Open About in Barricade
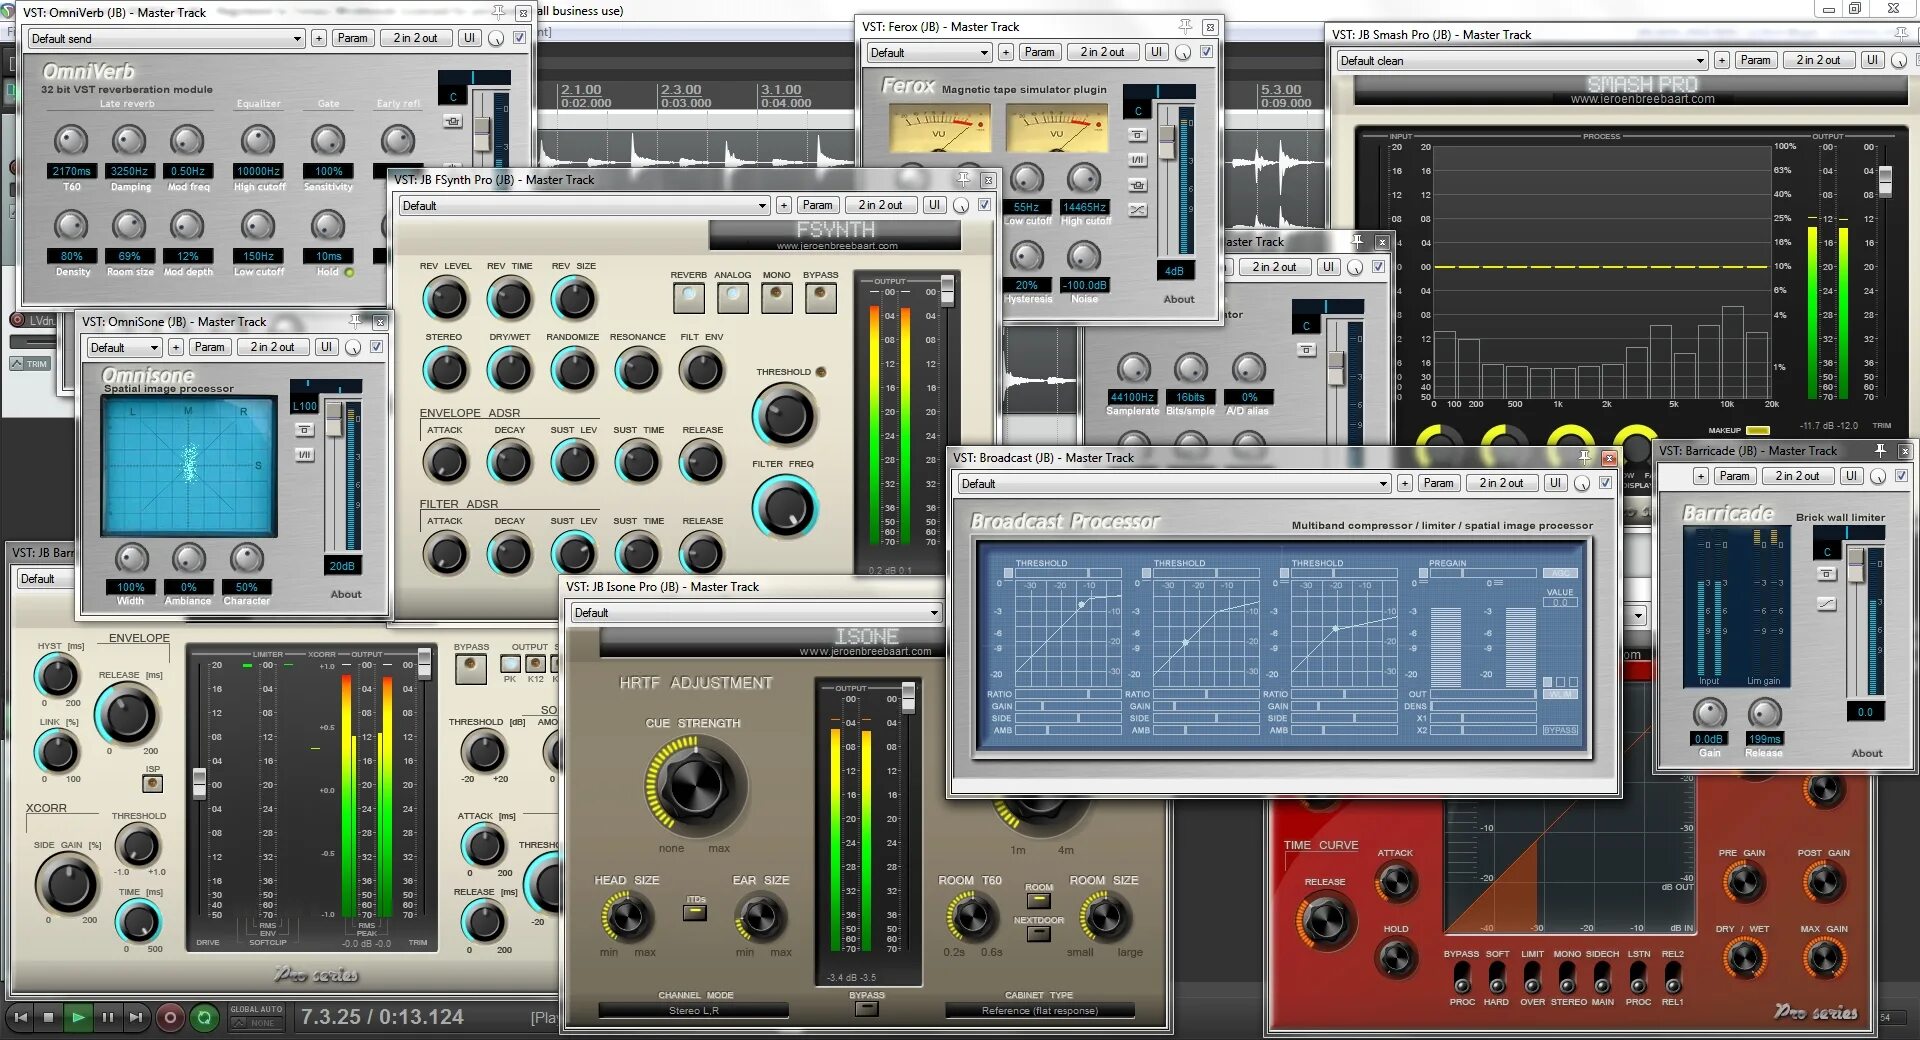This screenshot has width=1920, height=1040. [x=1866, y=753]
